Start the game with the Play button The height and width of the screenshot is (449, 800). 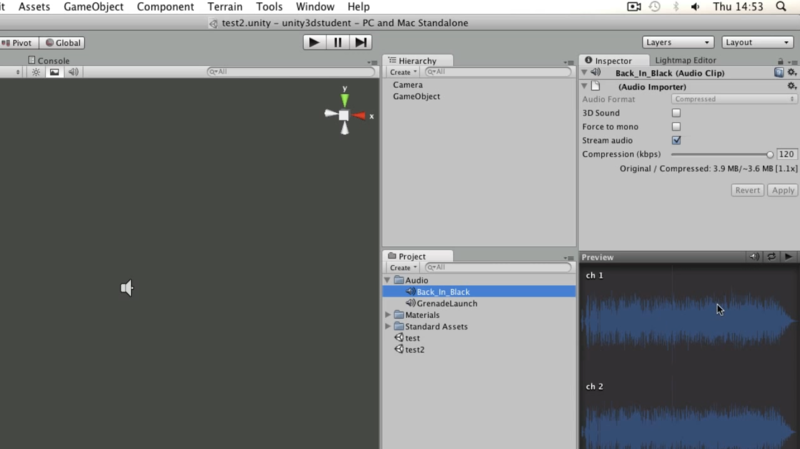pos(314,42)
